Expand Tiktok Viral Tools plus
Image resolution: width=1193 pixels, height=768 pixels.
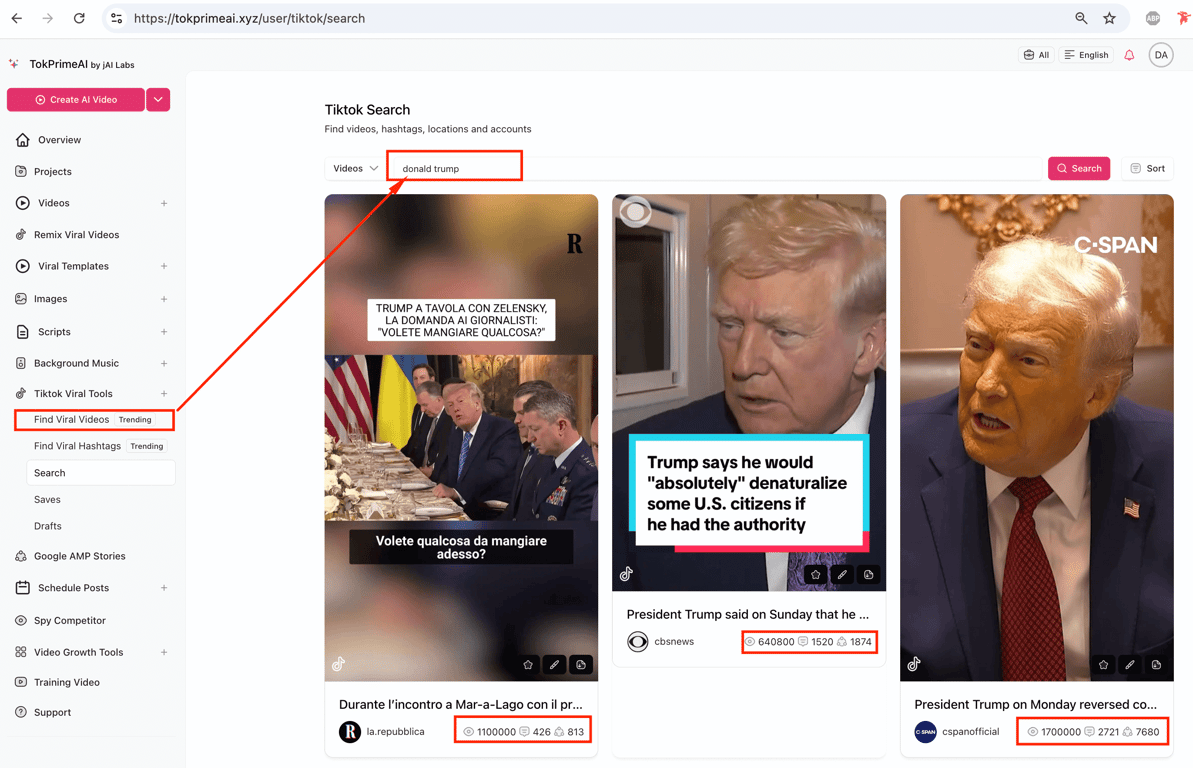pos(164,394)
